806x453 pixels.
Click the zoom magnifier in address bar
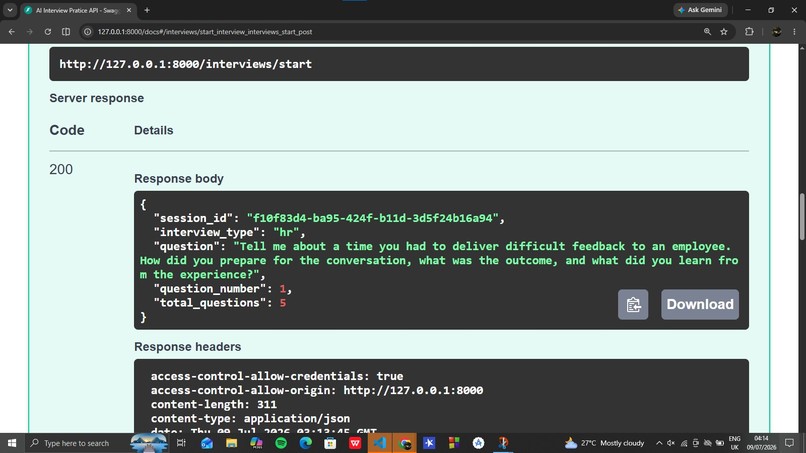click(707, 32)
